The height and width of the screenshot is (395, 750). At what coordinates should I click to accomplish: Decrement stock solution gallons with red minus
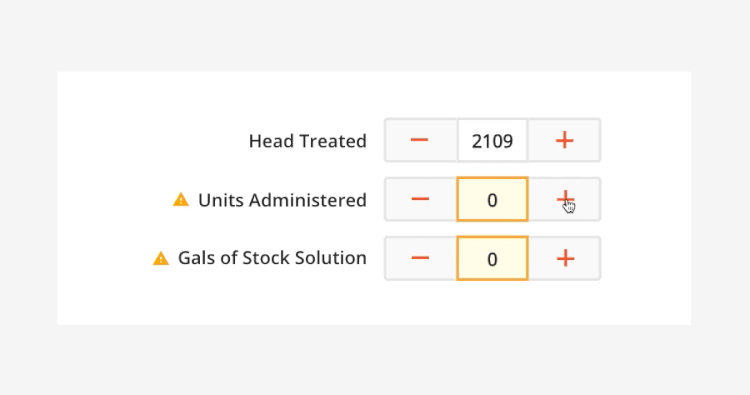click(x=420, y=258)
